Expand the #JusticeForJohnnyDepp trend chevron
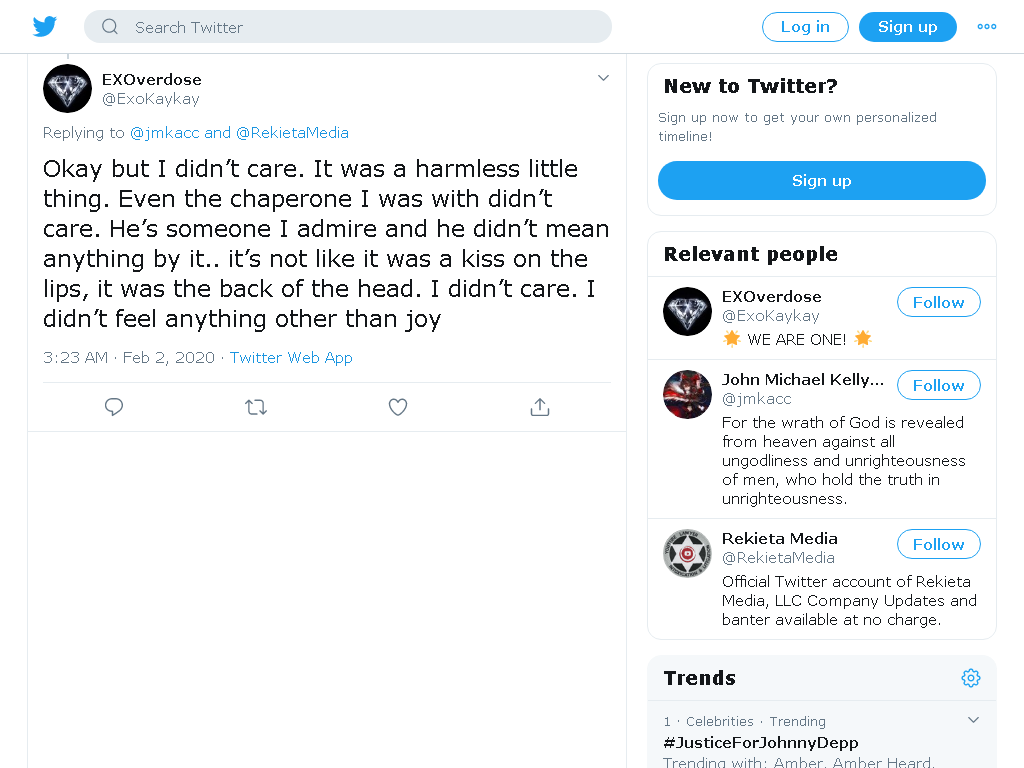This screenshot has height=768, width=1024. [x=973, y=720]
